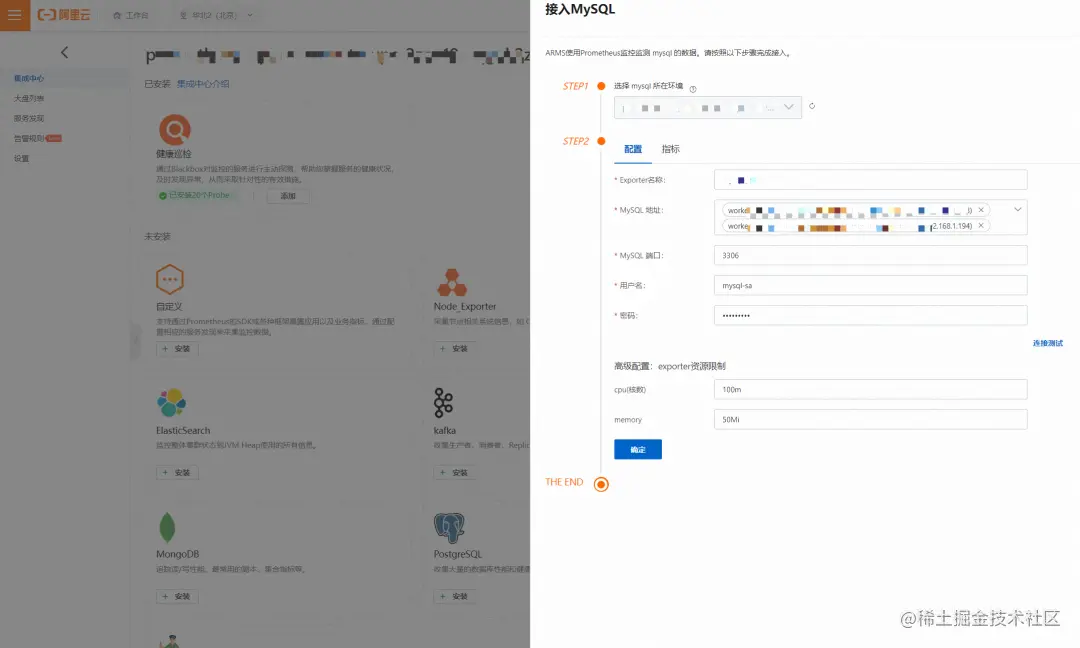Click the 接入MySQL panel title
This screenshot has width=1080, height=648.
coord(580,10)
